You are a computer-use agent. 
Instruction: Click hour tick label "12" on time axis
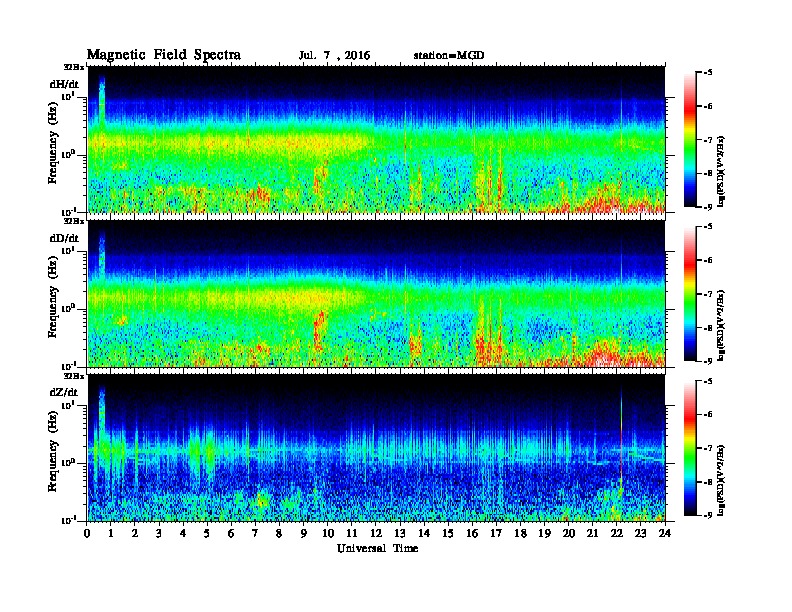coord(376,534)
